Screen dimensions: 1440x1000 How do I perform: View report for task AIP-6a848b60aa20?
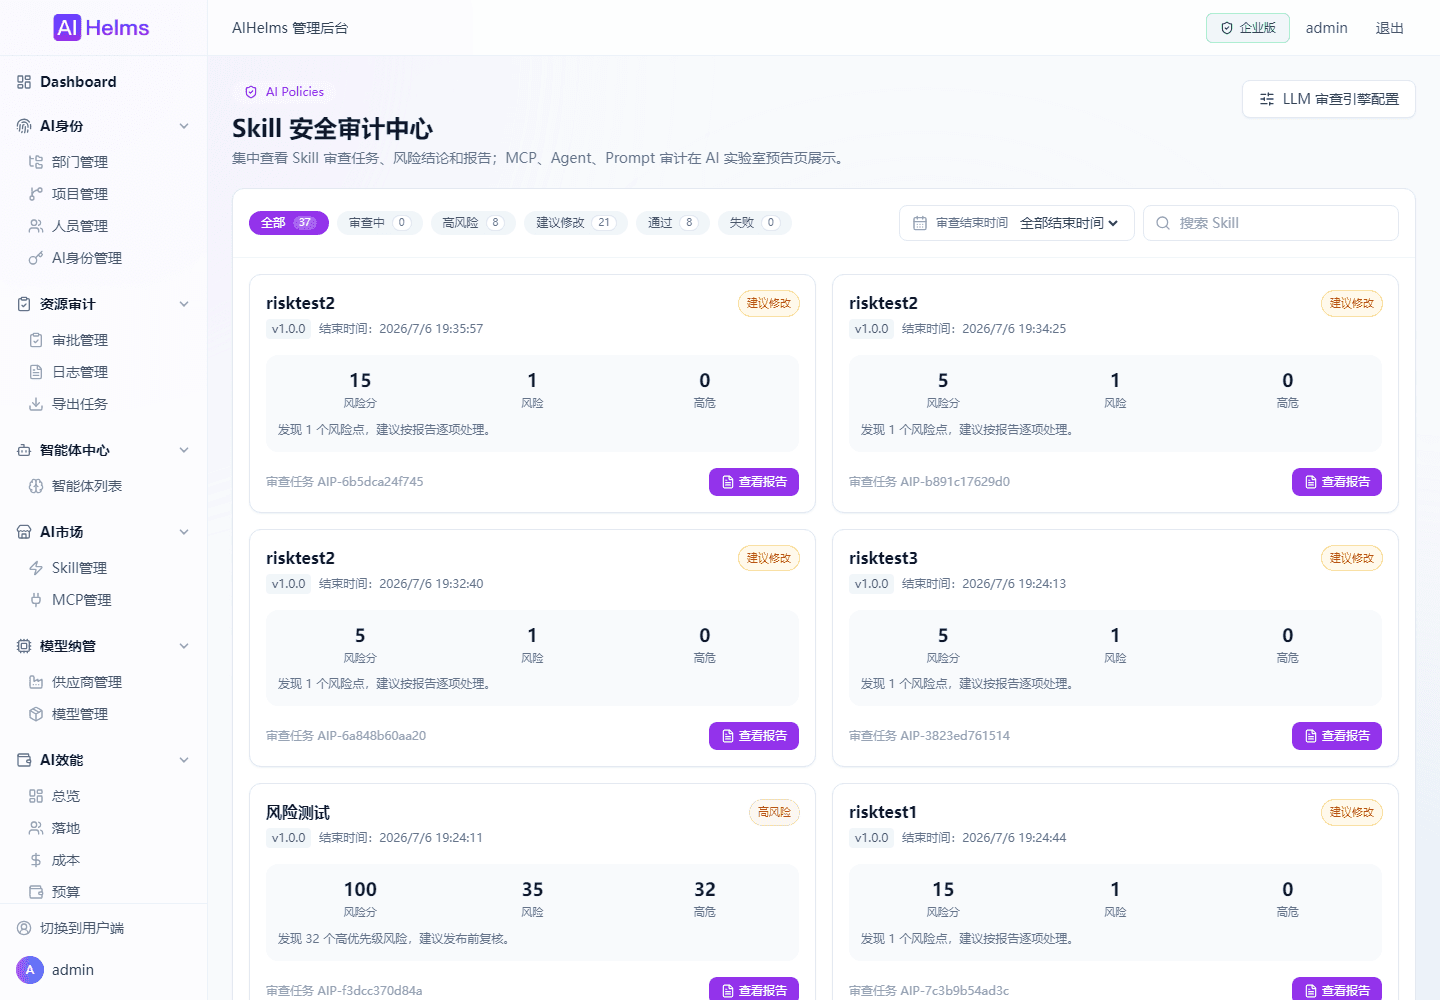click(x=754, y=736)
